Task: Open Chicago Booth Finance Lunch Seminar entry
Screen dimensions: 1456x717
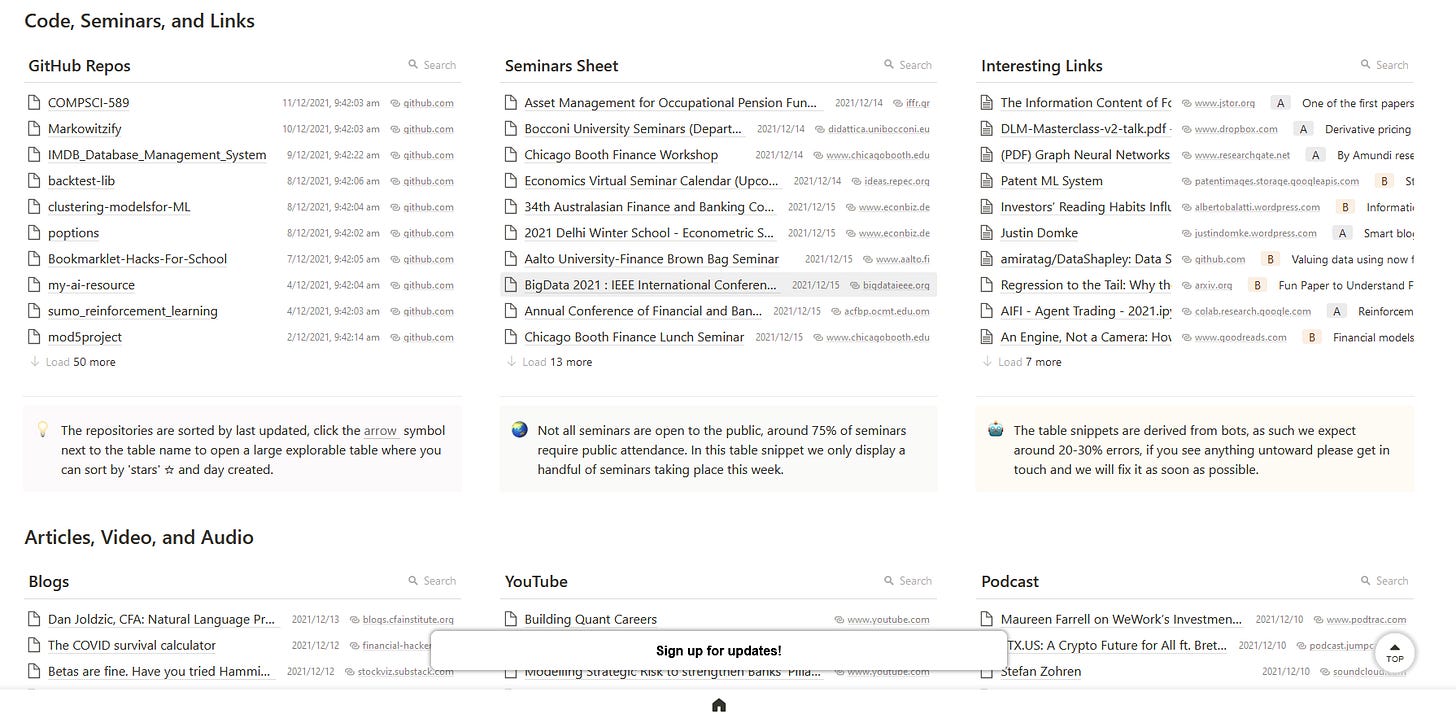Action: click(634, 337)
